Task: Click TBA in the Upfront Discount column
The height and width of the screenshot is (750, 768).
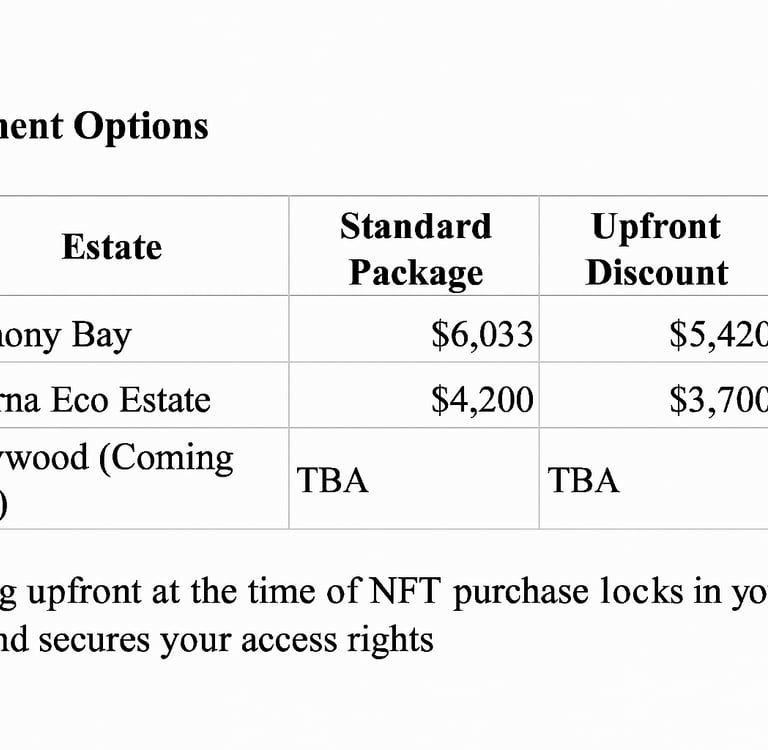Action: 584,481
